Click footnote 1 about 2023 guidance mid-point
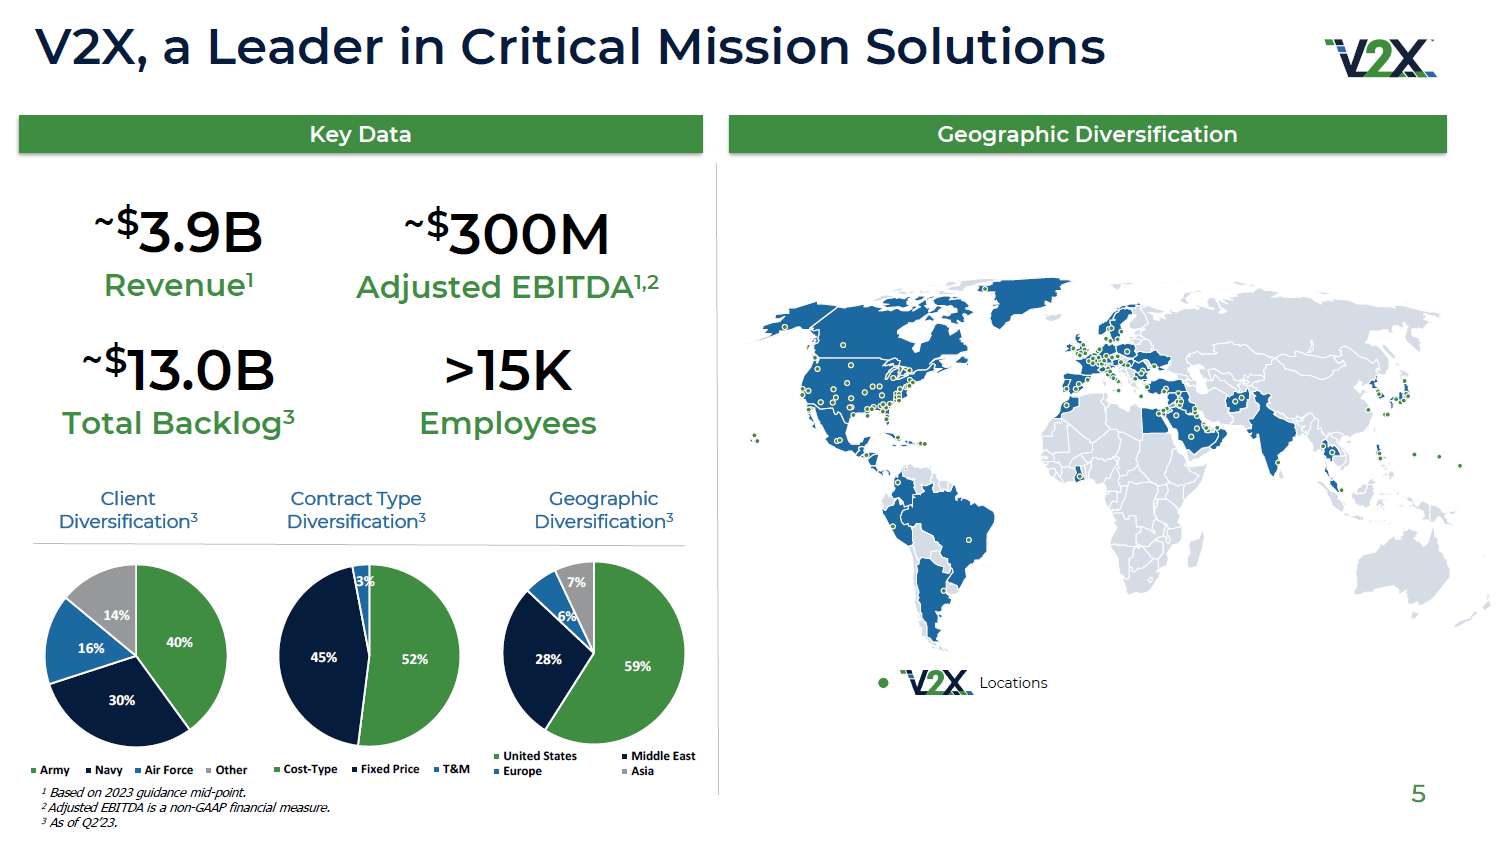The width and height of the screenshot is (1503, 845). (x=143, y=792)
